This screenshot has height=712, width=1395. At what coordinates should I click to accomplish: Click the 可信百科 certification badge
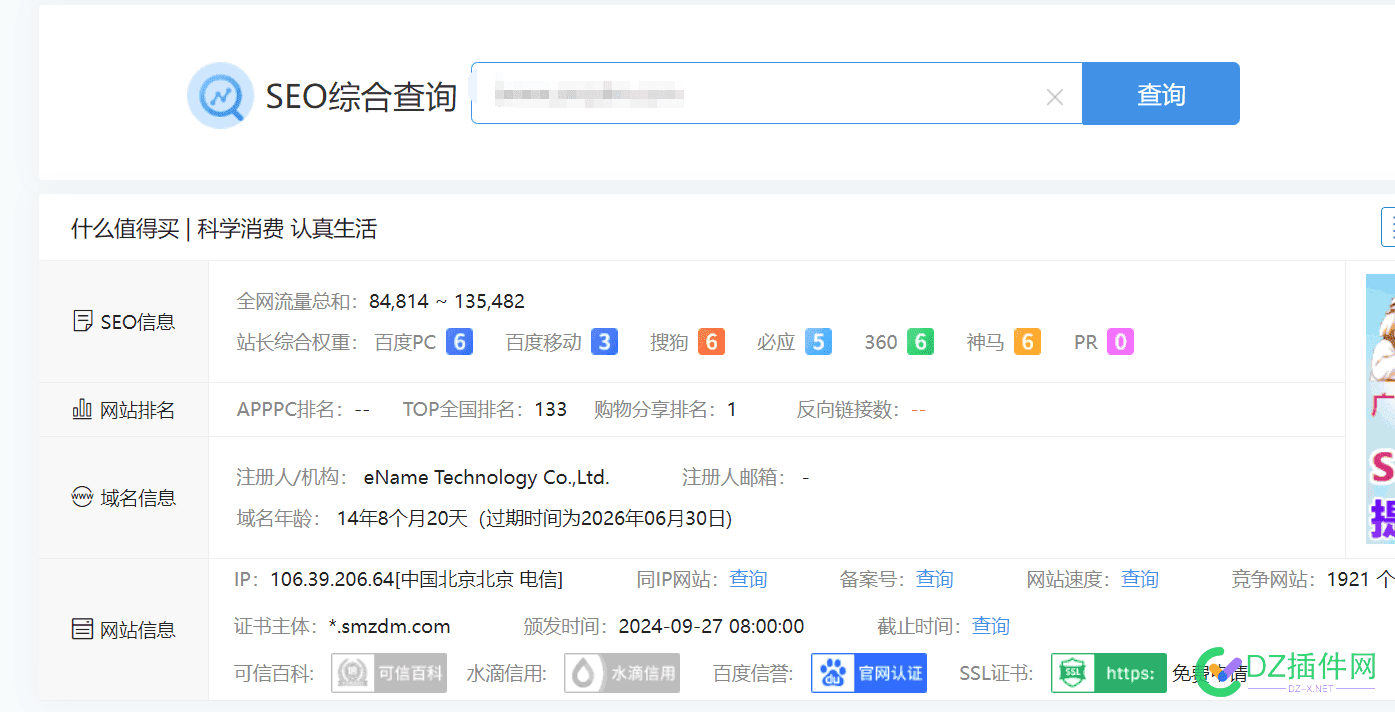coord(389,673)
